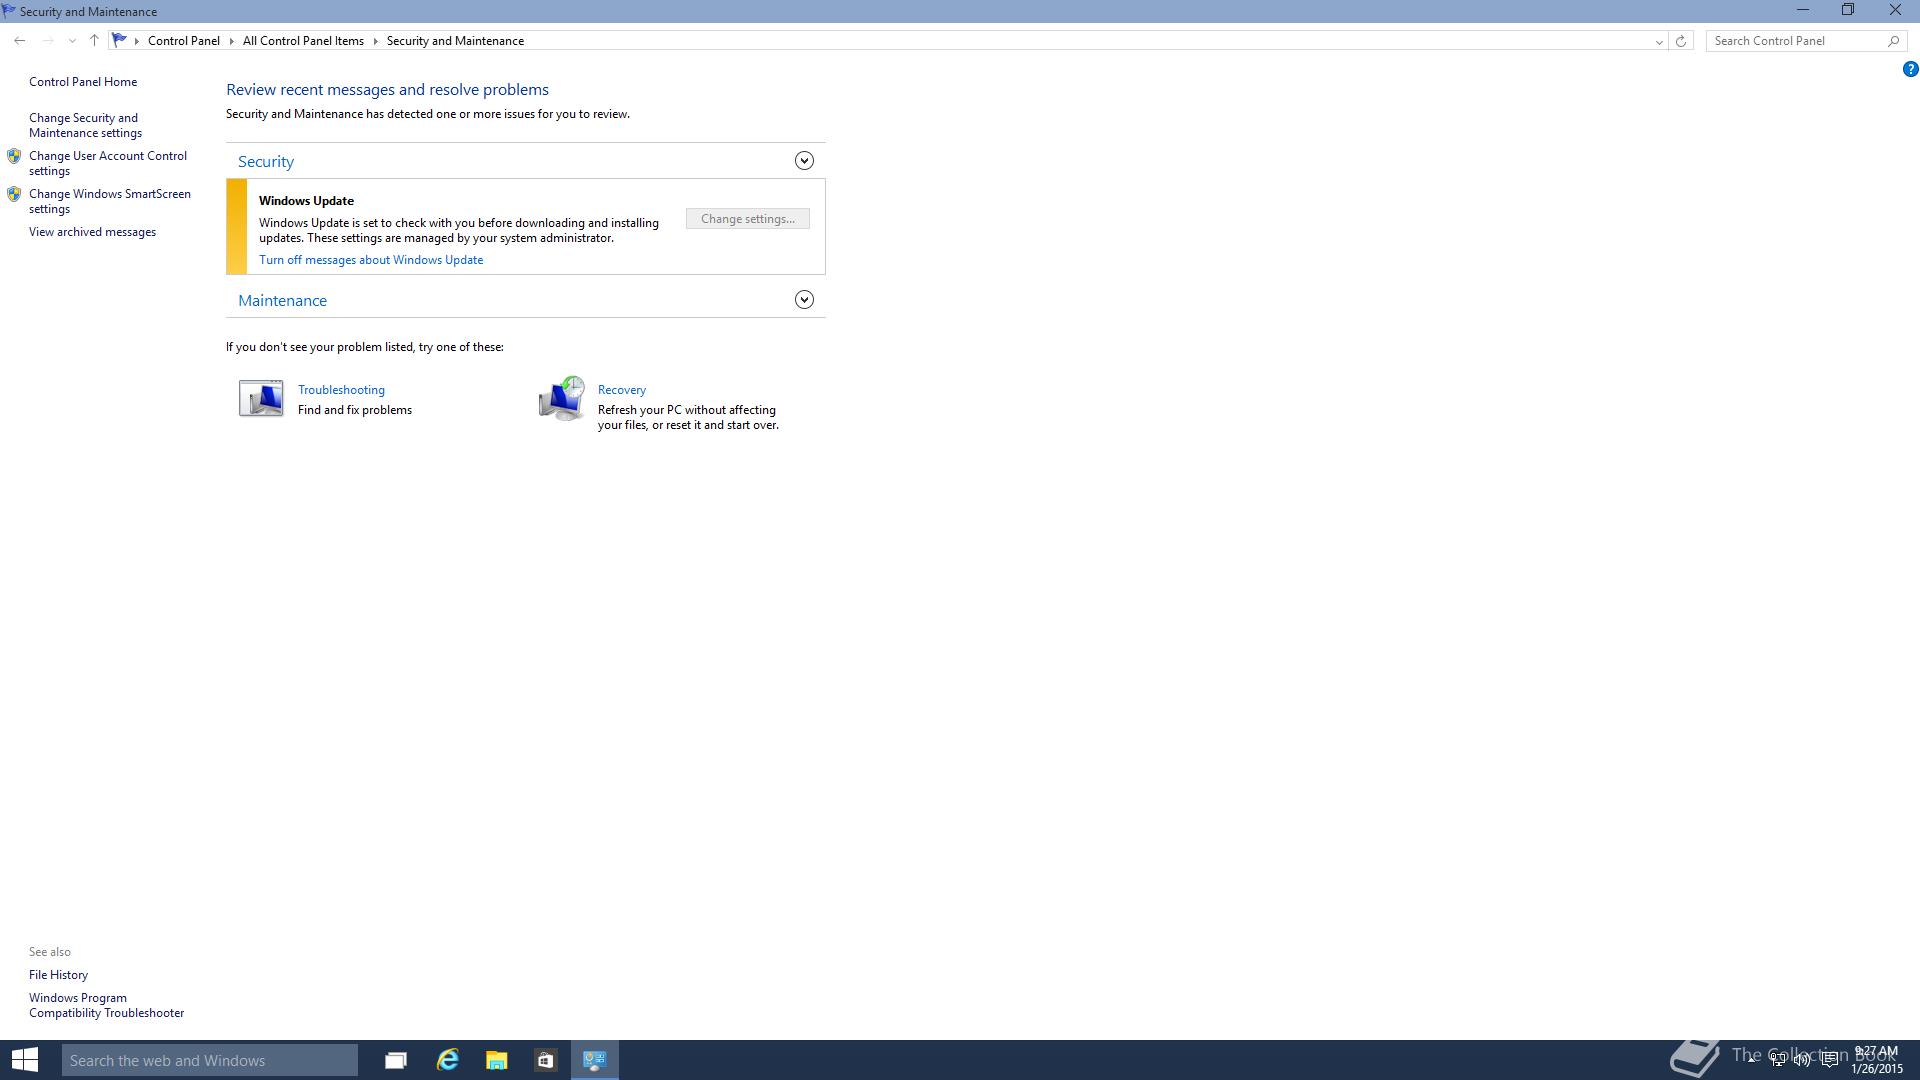Open File Explorer from taskbar

tap(496, 1060)
